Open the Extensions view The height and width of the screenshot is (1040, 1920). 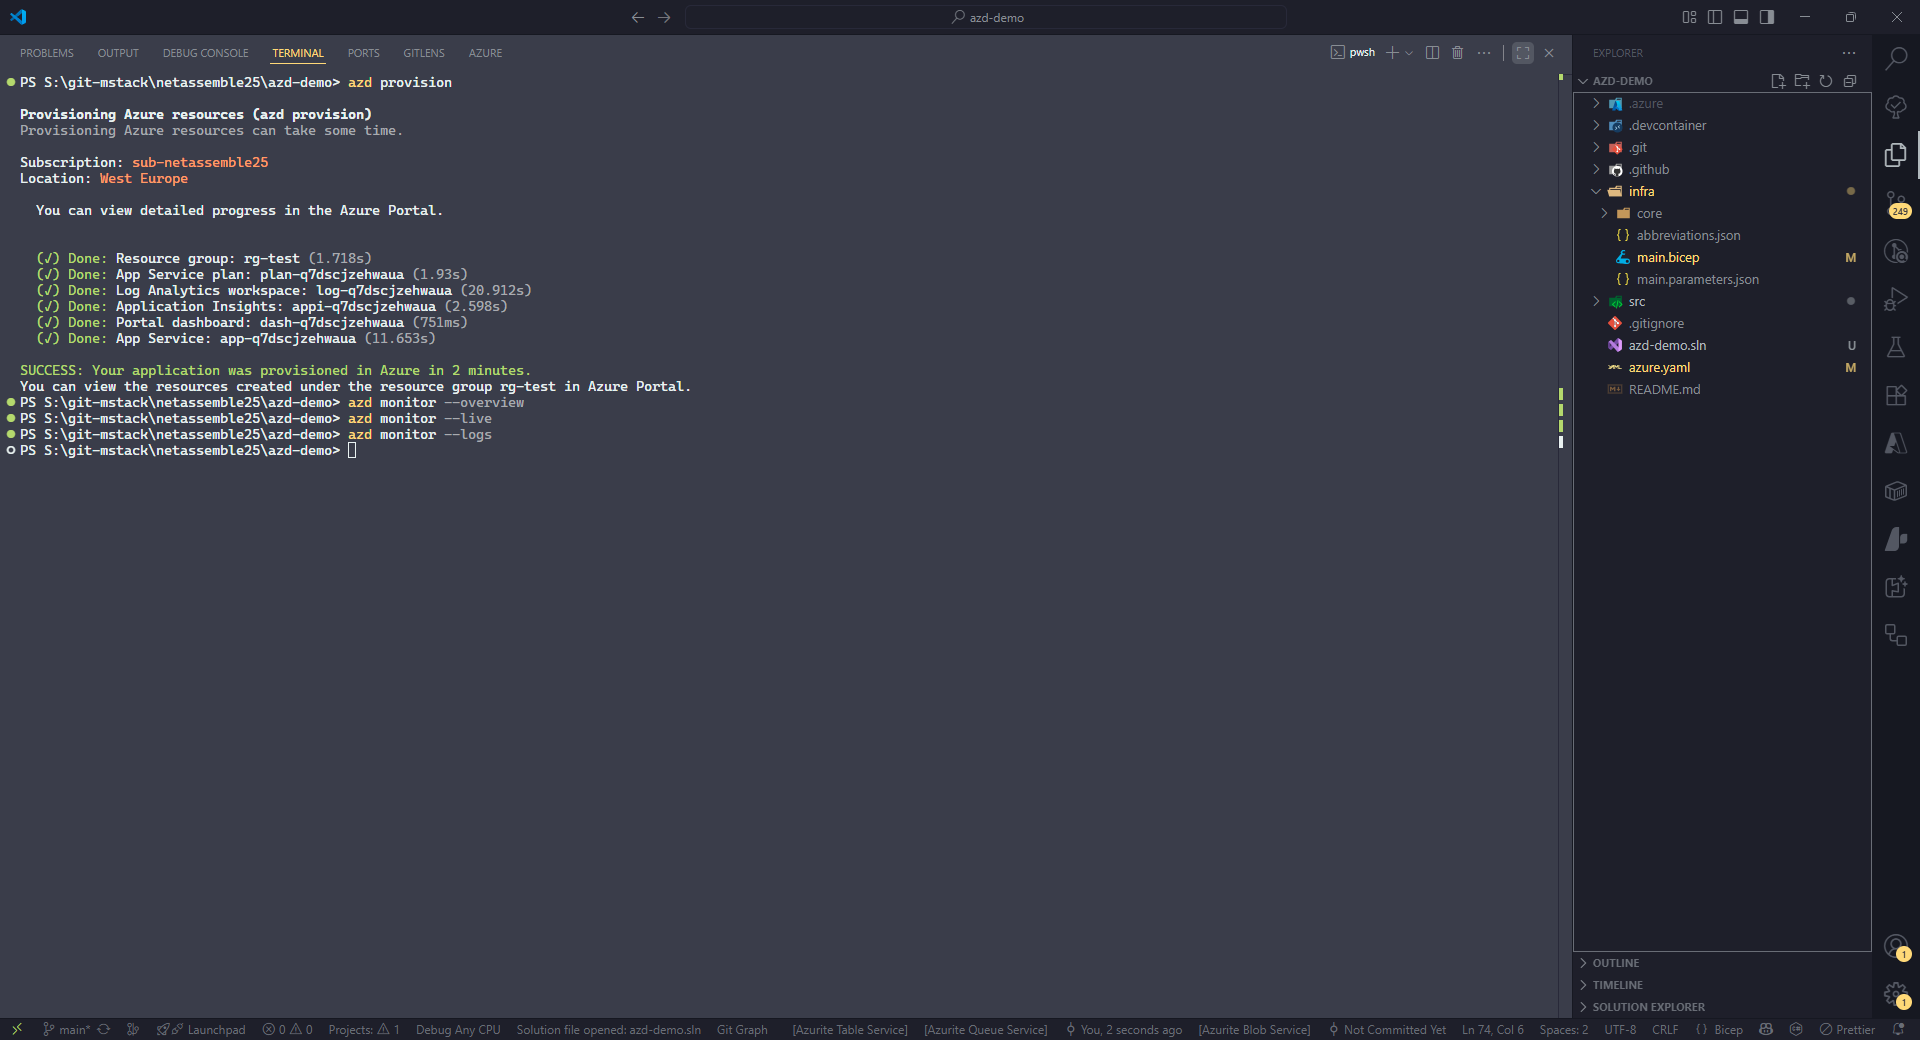click(1895, 395)
